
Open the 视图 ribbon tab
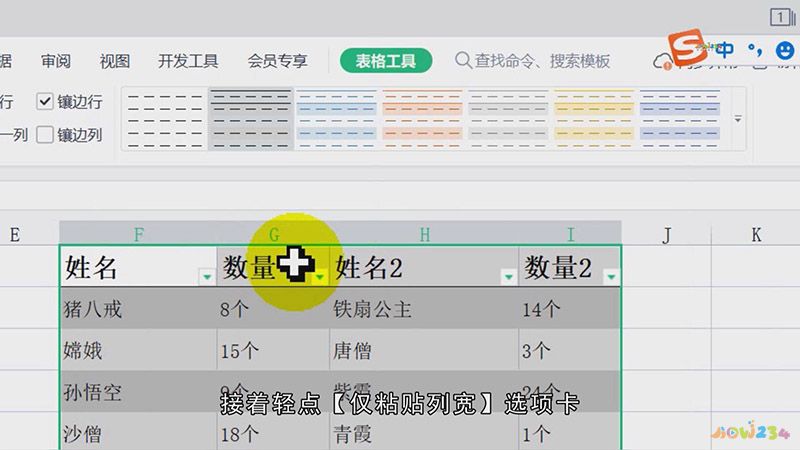(x=115, y=61)
